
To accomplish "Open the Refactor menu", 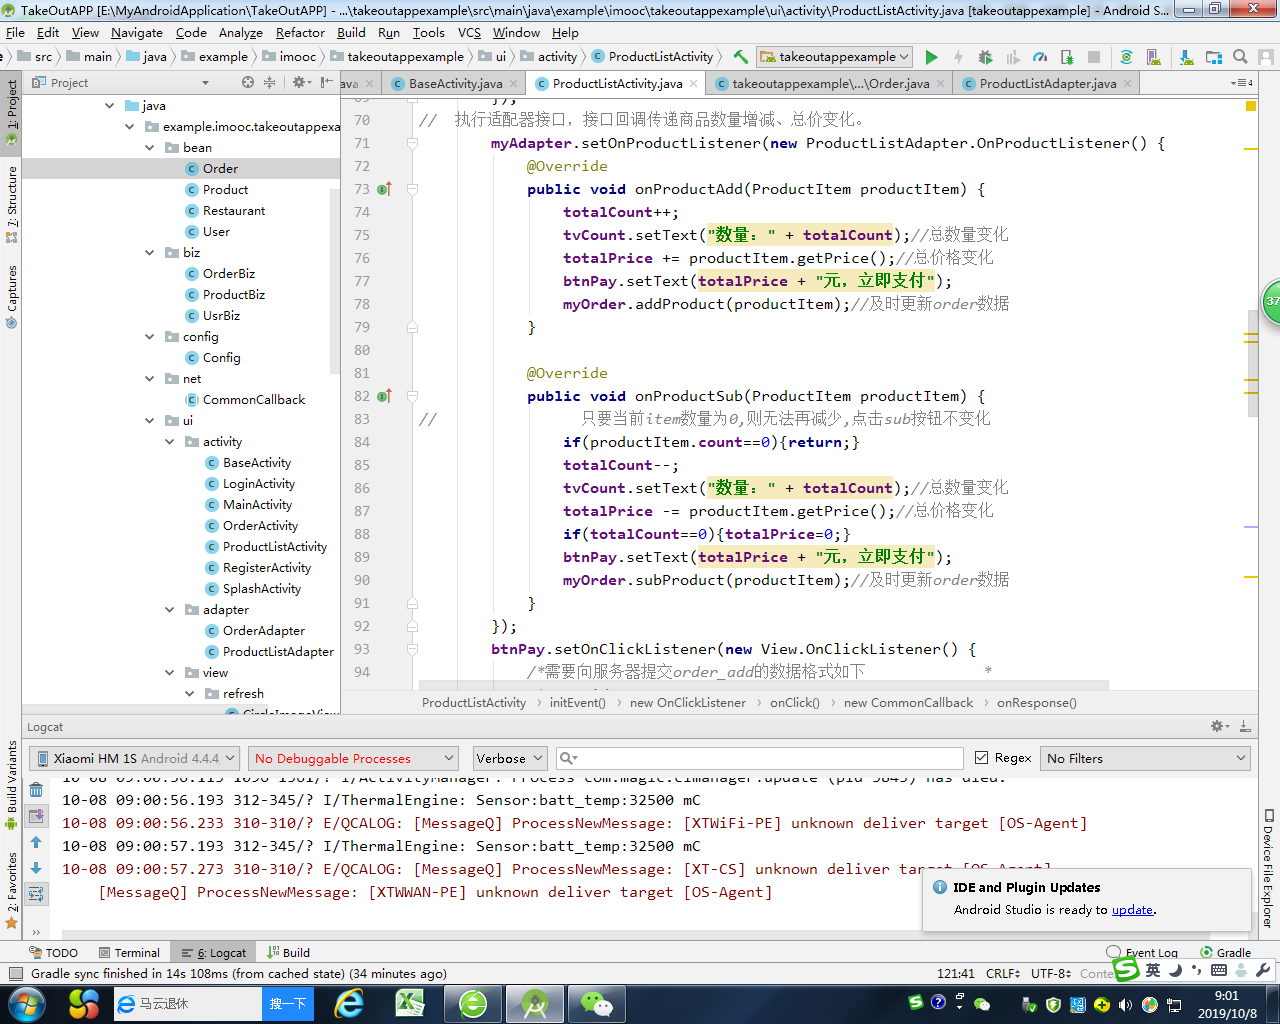I will click(x=300, y=33).
